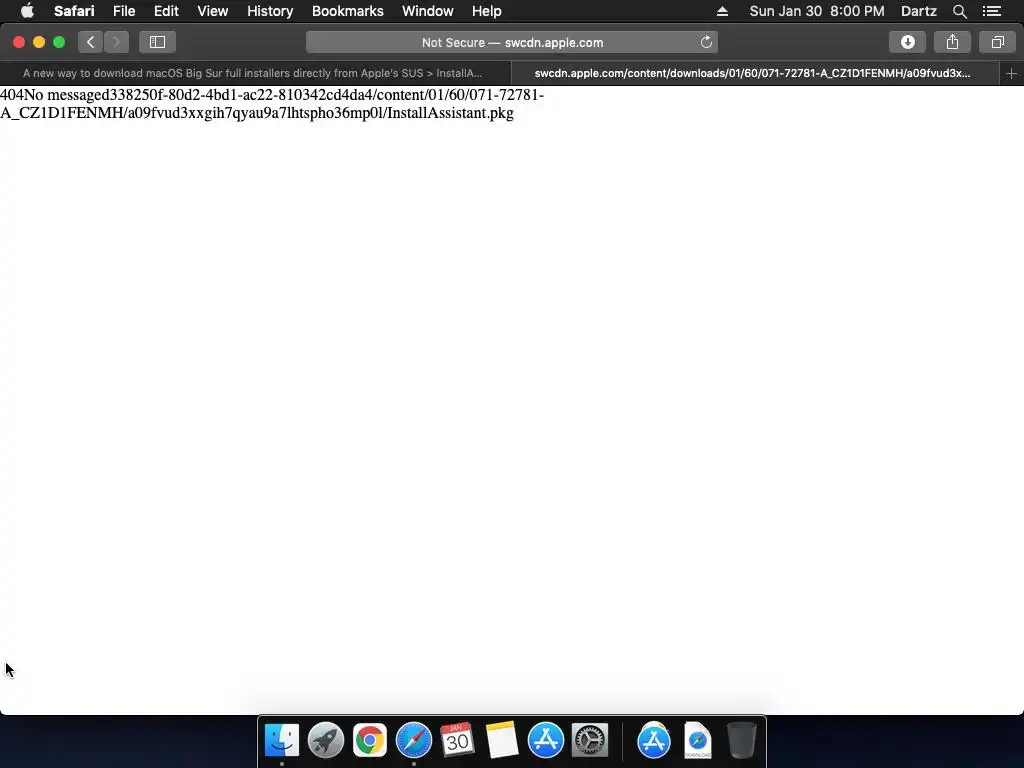Click the eject icon in menu bar

(x=722, y=11)
